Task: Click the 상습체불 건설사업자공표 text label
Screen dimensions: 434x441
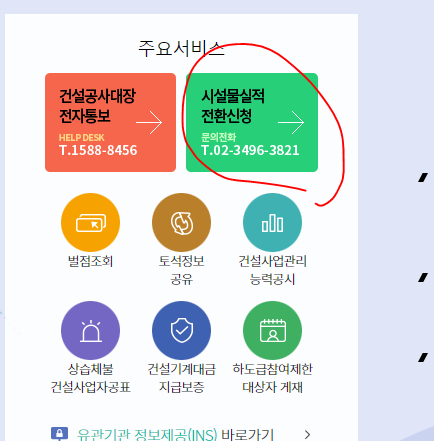Action: 90,378
